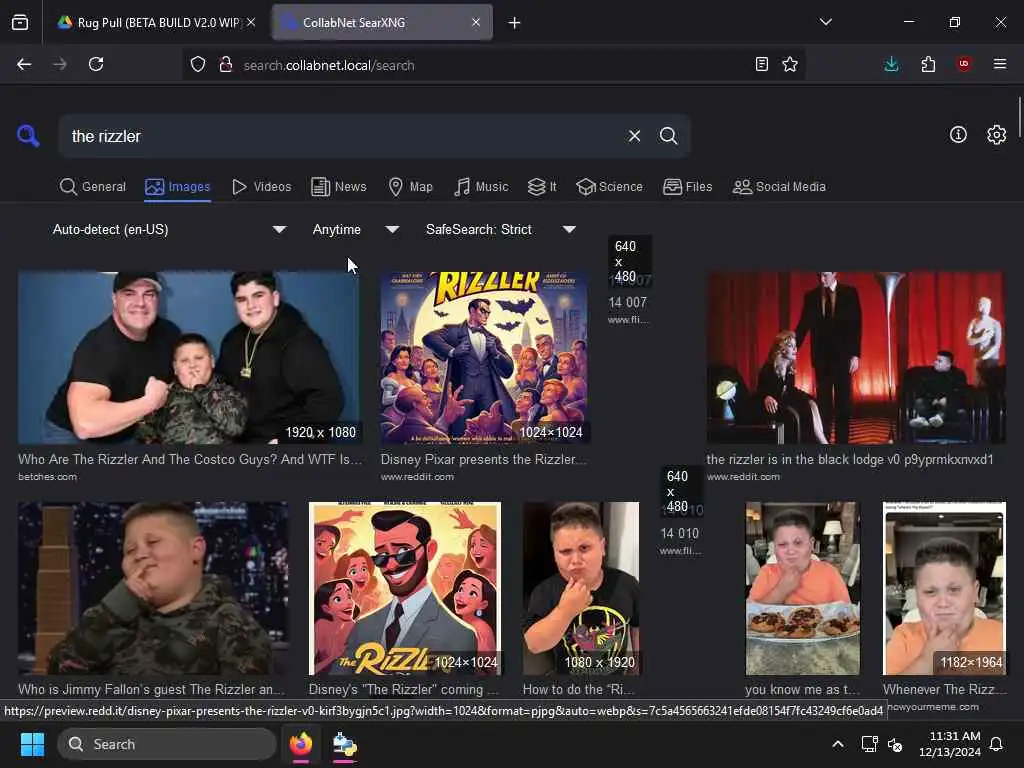The image size is (1024, 768).
Task: Click the betches.com source link
Action: (x=47, y=477)
